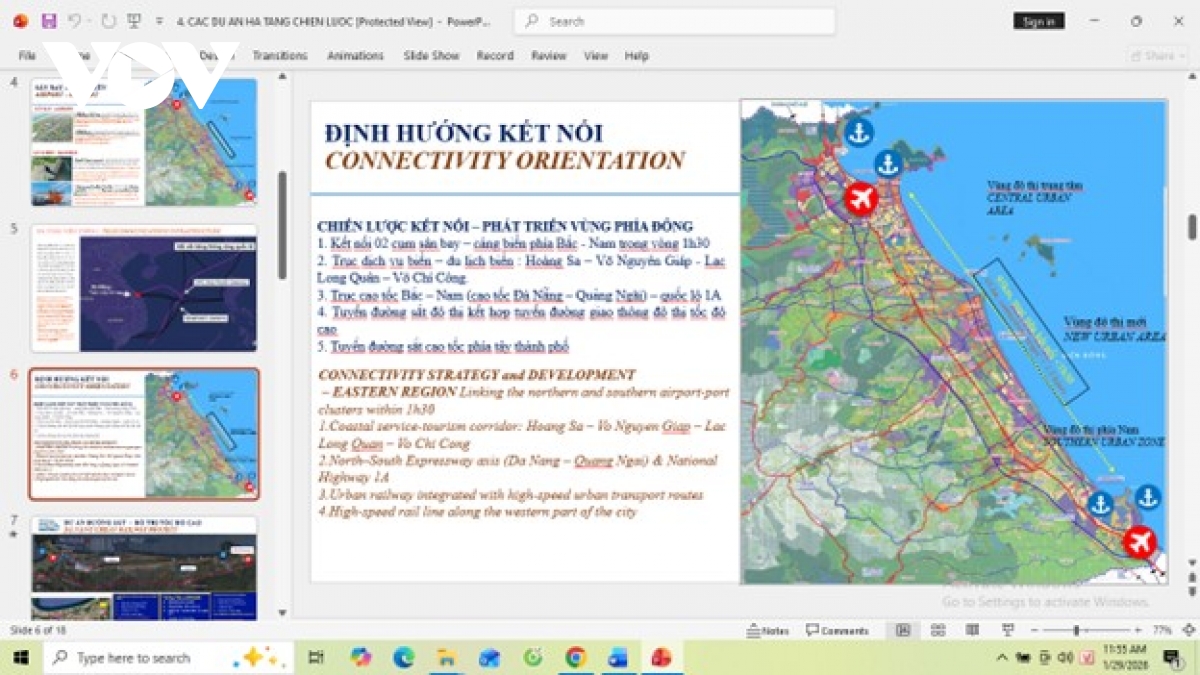Select slide 5 thumbnail in slide panel
The image size is (1200, 675).
click(x=144, y=288)
